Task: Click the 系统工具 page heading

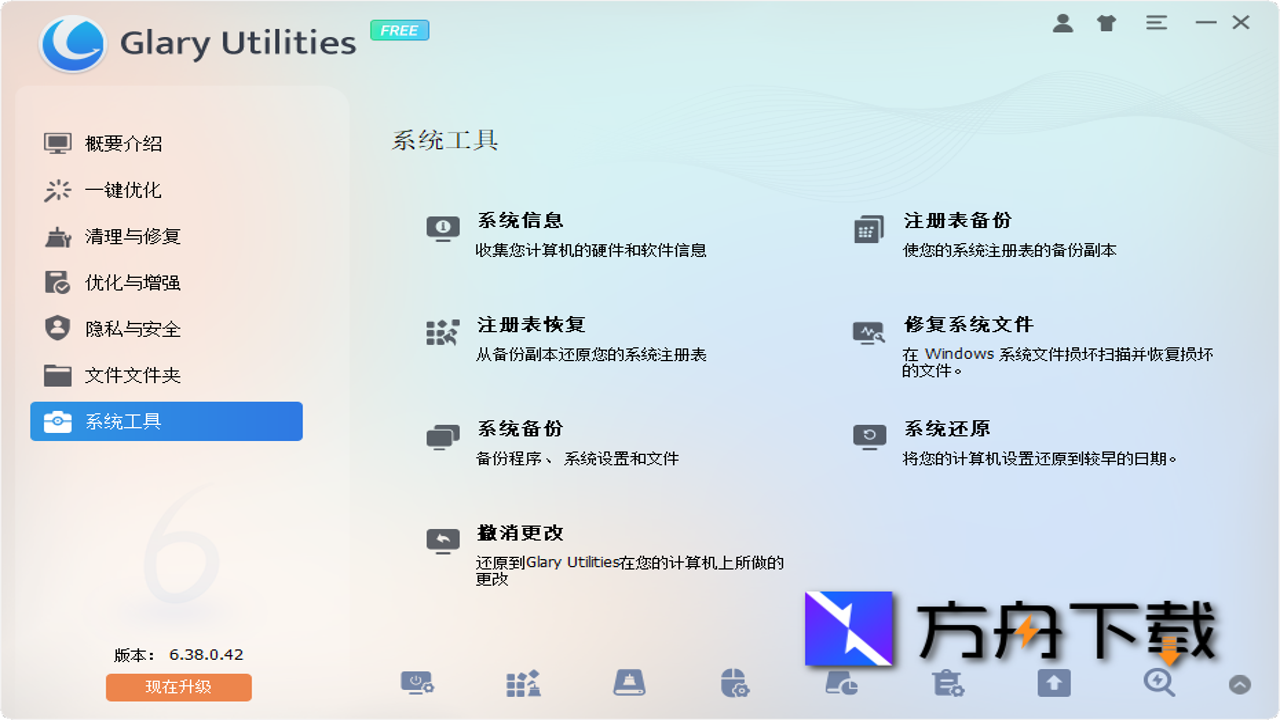Action: 445,140
